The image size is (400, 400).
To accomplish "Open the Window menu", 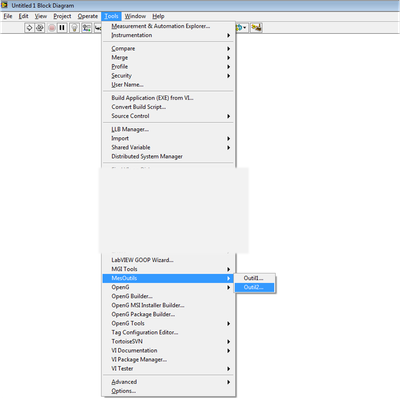I will tap(135, 16).
